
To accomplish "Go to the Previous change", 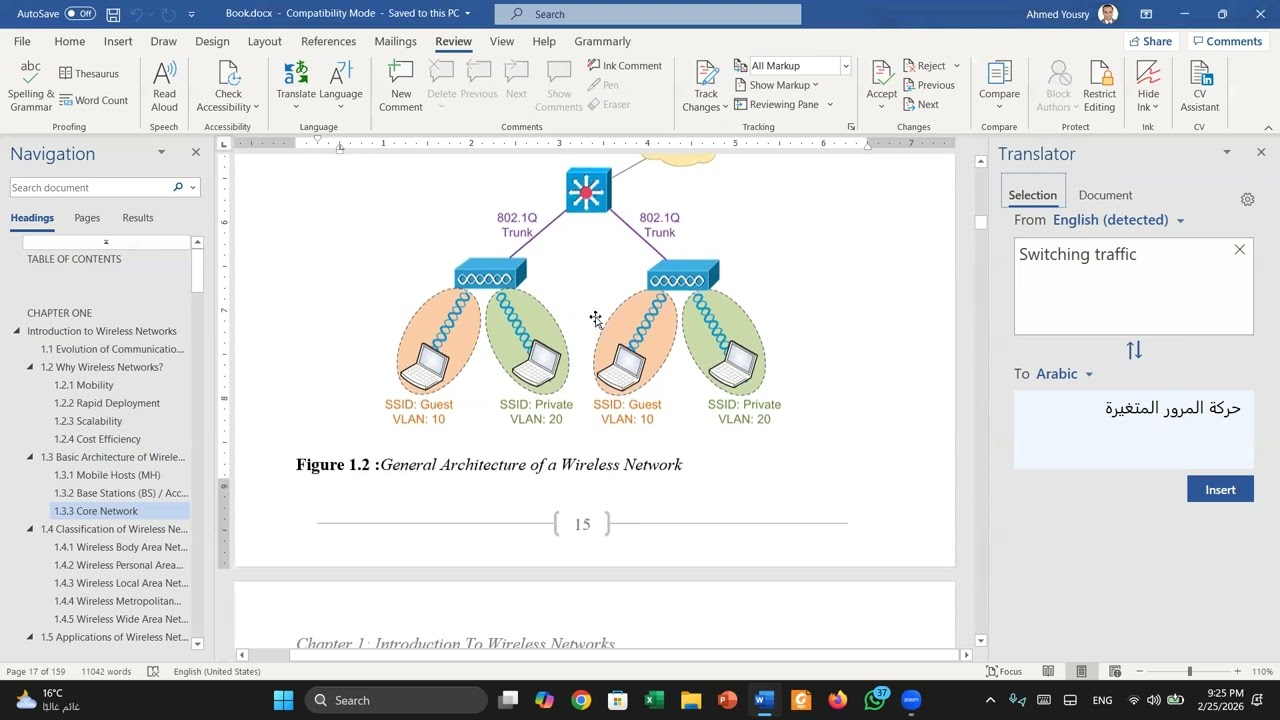I will coord(928,85).
